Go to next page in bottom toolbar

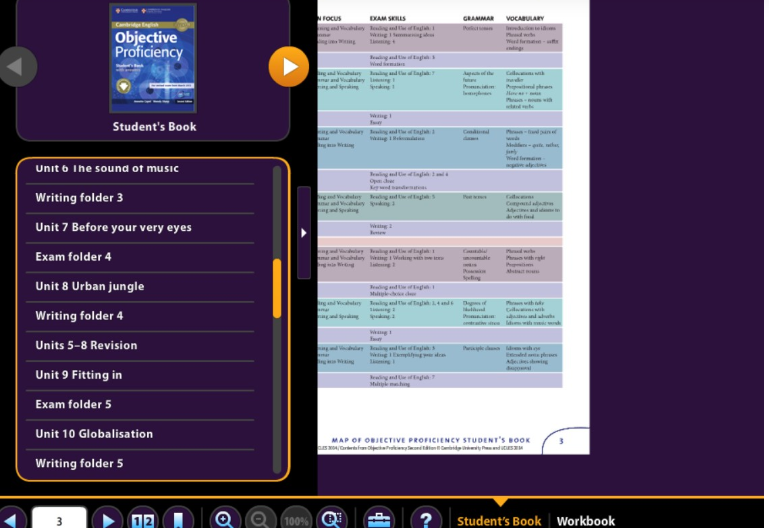107,520
